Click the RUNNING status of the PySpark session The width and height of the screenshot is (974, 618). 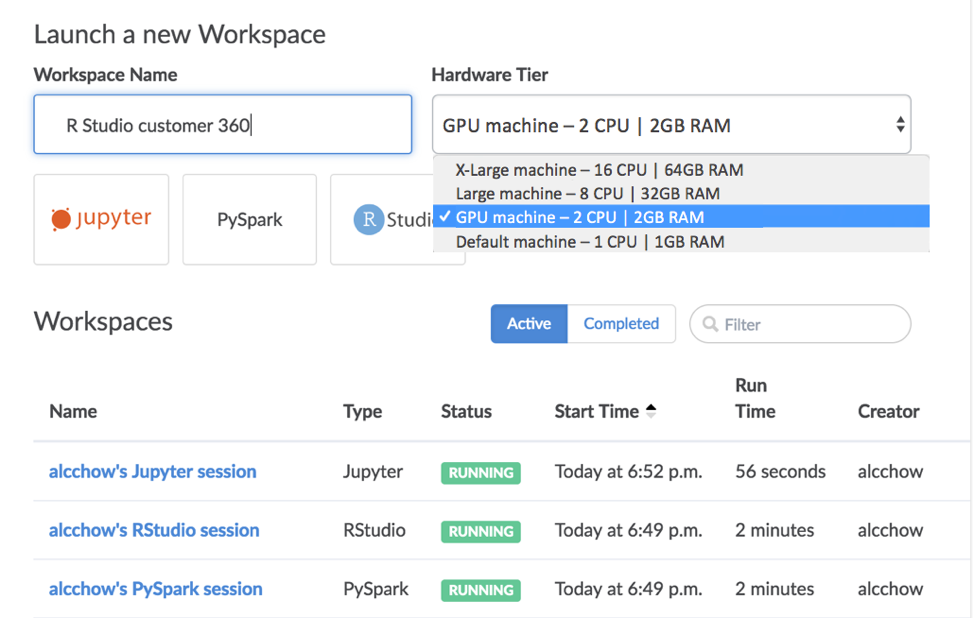click(480, 589)
